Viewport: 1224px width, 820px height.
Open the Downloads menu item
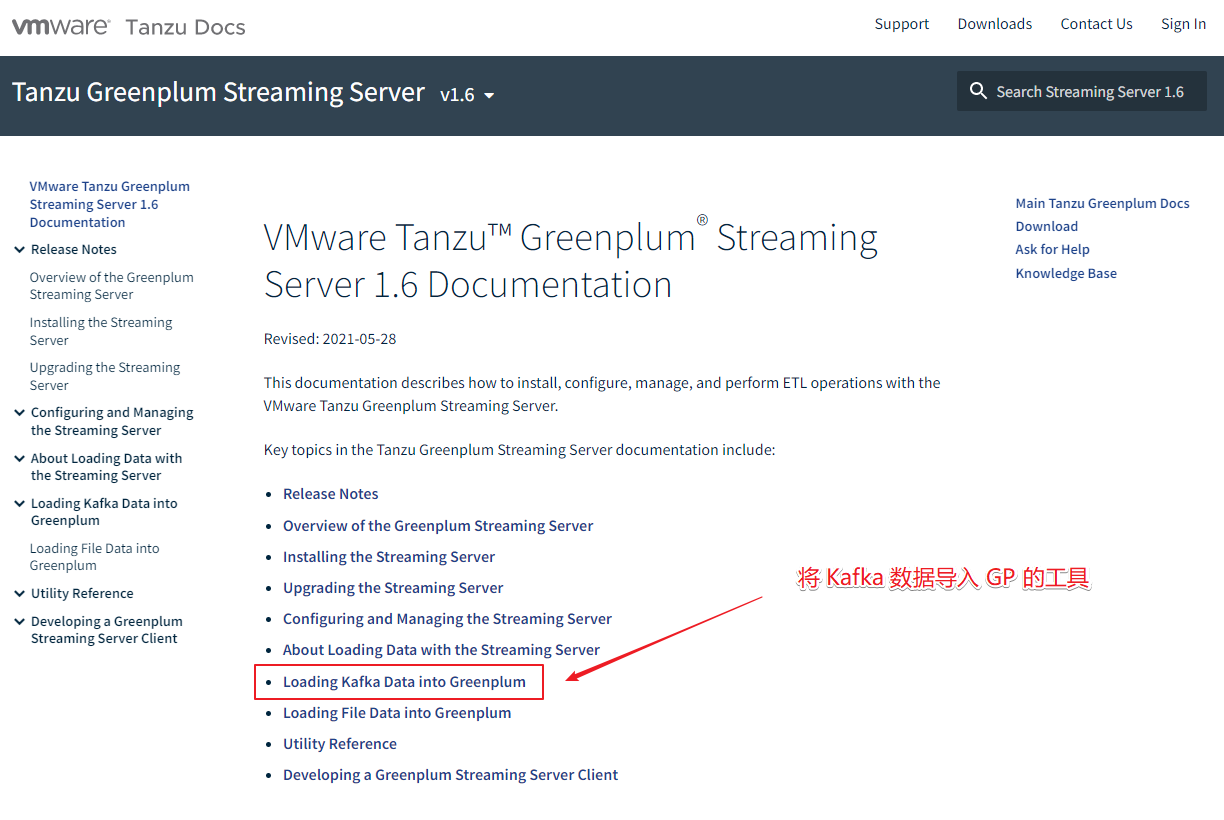(994, 24)
